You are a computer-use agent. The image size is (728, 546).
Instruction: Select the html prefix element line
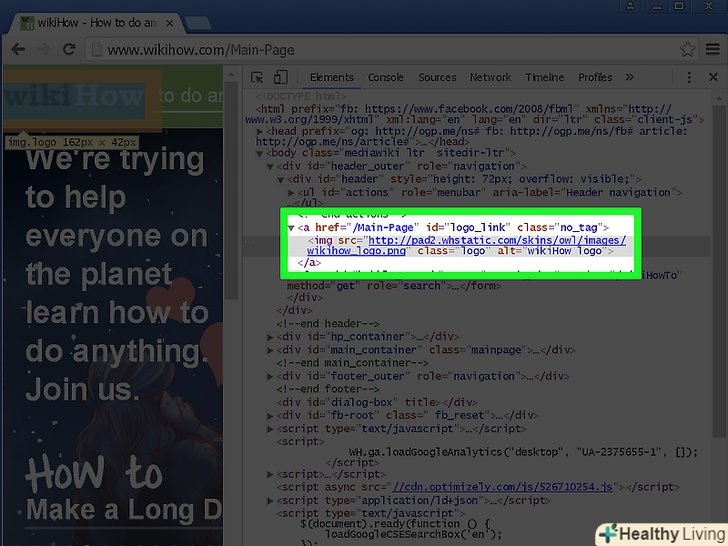[x=474, y=114]
